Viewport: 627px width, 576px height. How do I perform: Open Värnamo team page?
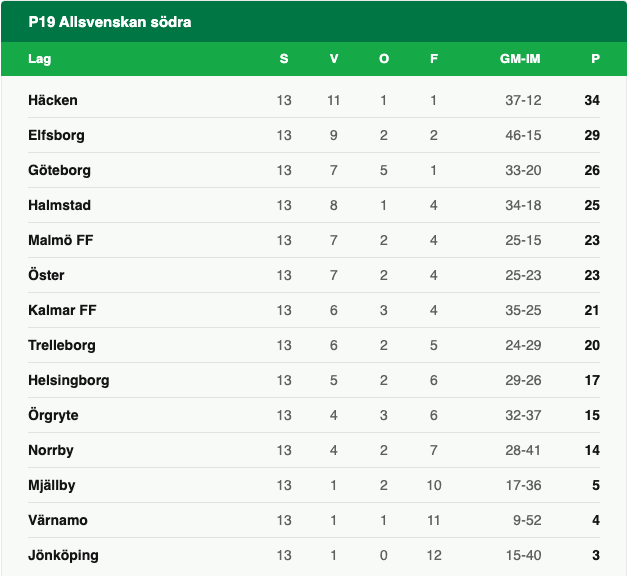coord(56,520)
